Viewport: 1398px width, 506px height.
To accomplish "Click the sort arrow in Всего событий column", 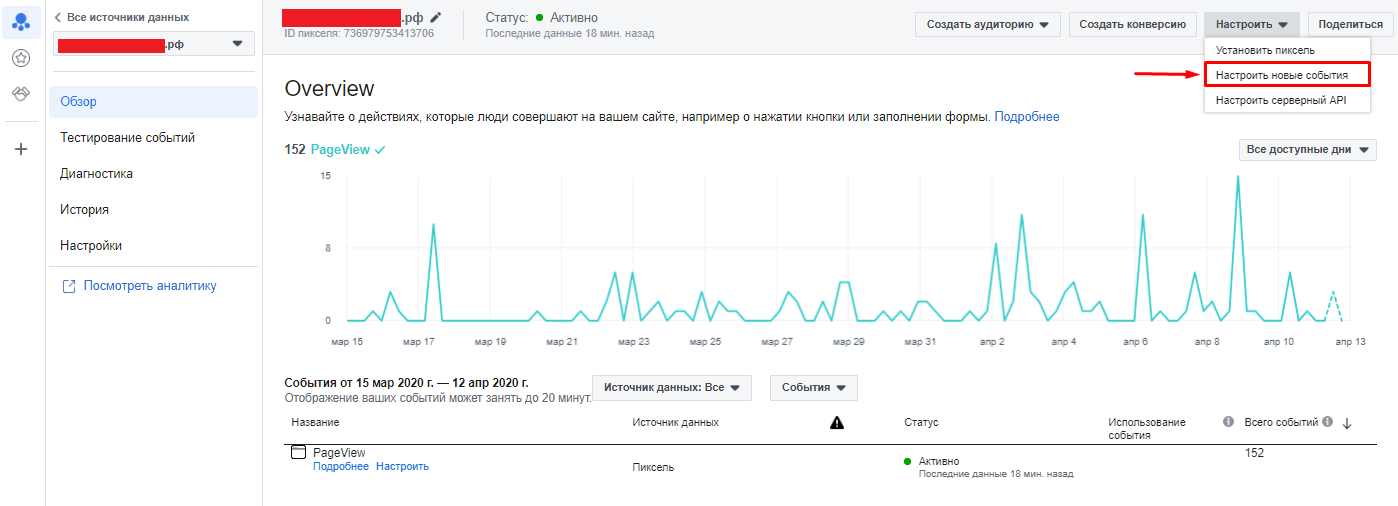I will [x=1347, y=423].
